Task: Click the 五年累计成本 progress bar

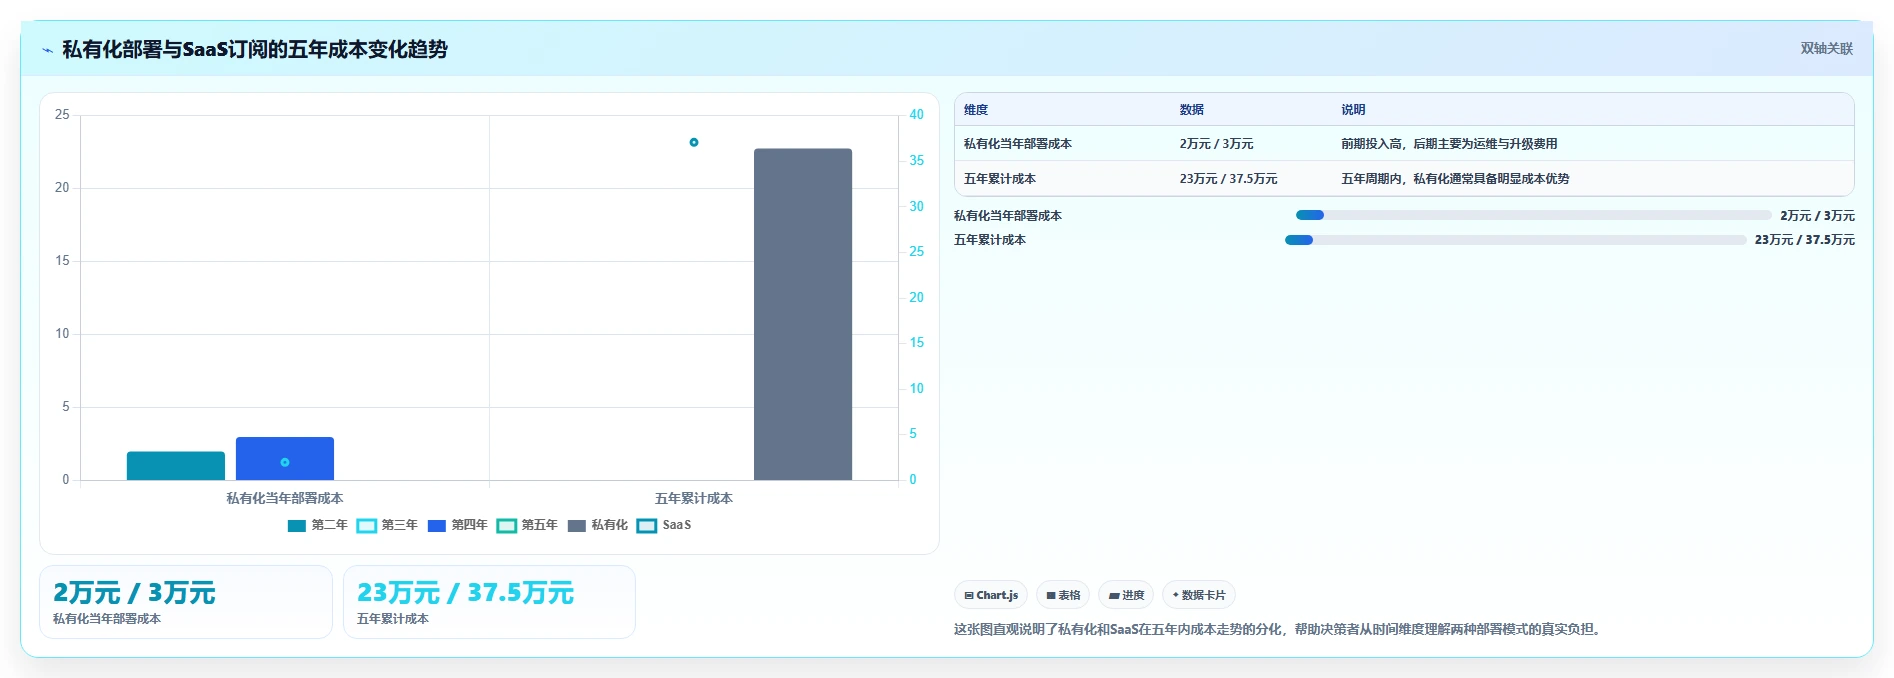Action: tap(1515, 240)
